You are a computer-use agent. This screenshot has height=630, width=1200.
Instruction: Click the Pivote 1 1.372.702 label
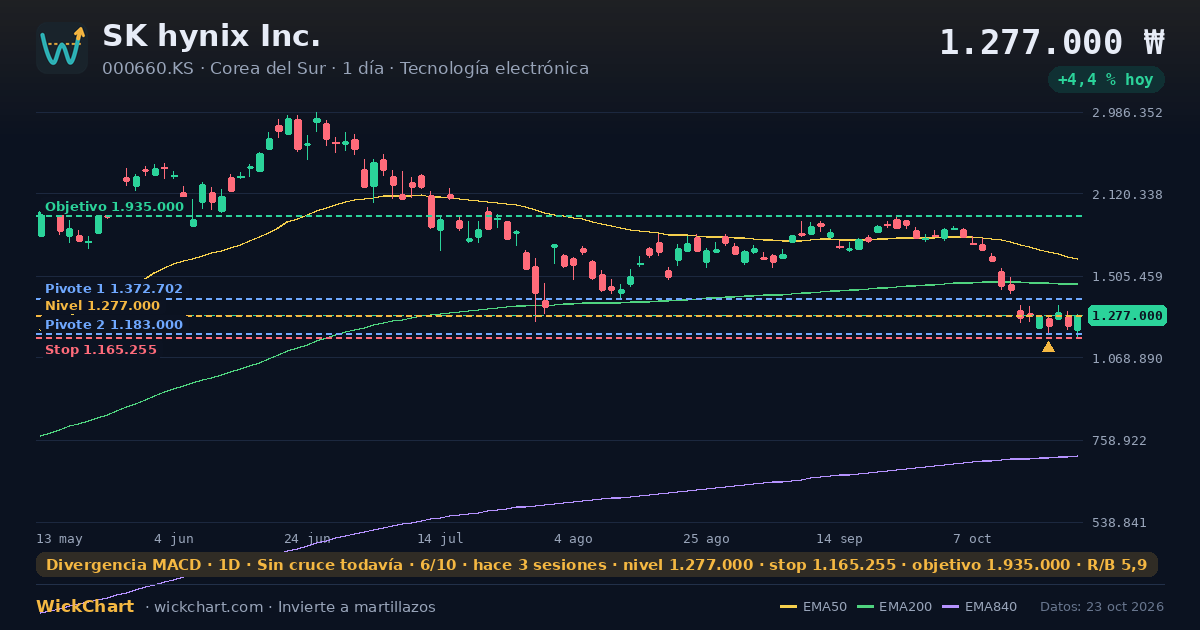pyautogui.click(x=114, y=289)
